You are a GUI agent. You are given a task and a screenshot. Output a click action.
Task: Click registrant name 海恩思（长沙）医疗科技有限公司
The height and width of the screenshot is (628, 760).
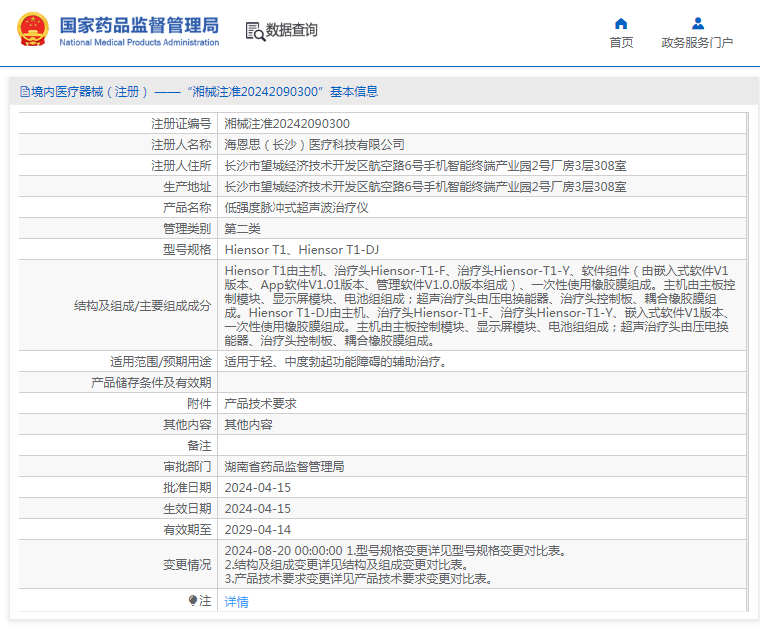314,145
